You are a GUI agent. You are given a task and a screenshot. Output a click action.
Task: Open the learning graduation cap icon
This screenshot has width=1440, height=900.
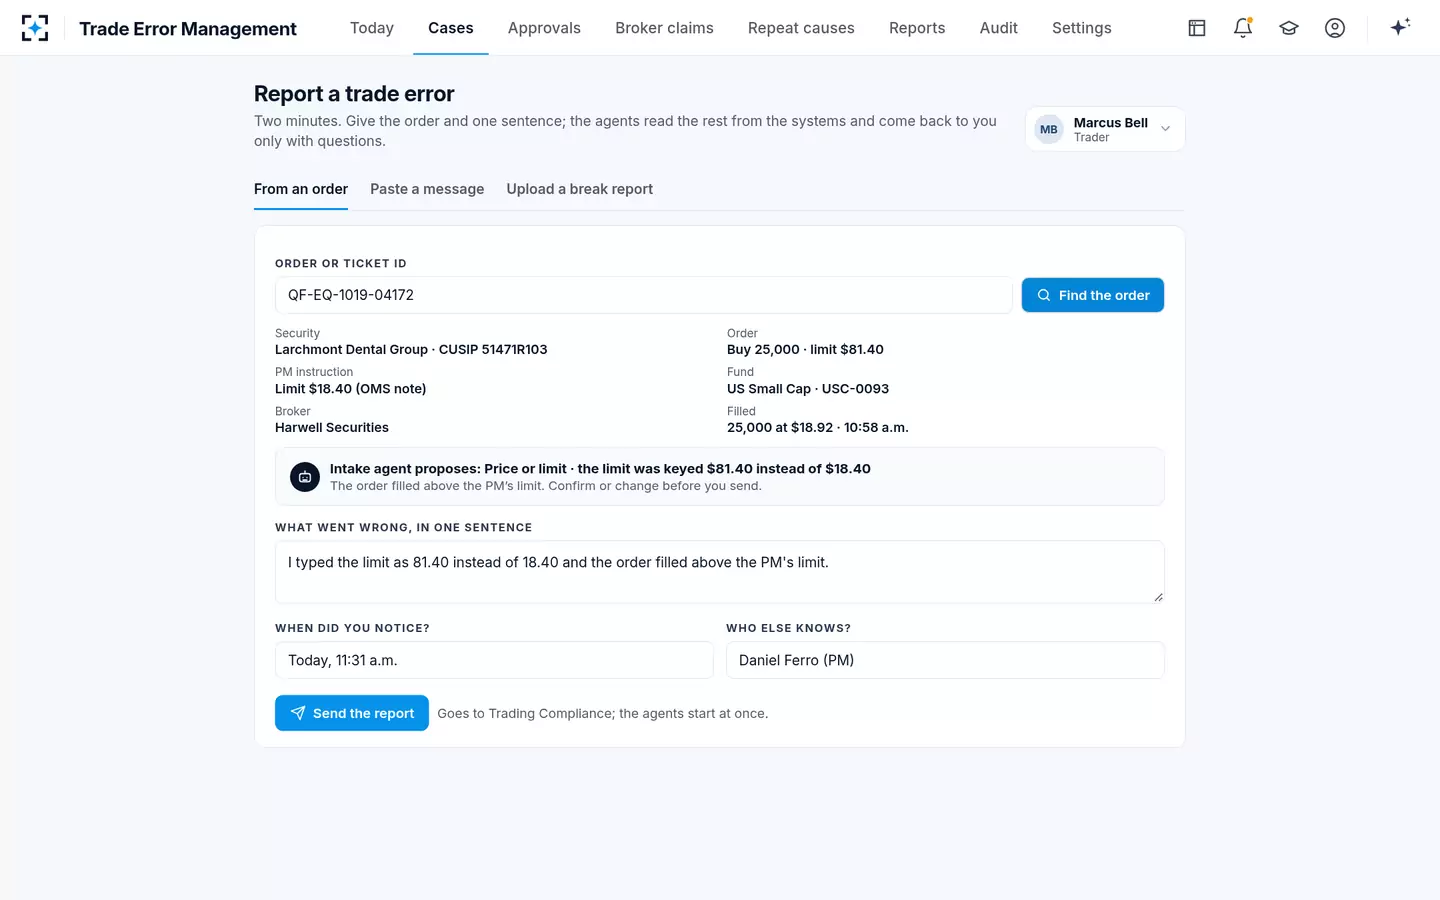1289,28
